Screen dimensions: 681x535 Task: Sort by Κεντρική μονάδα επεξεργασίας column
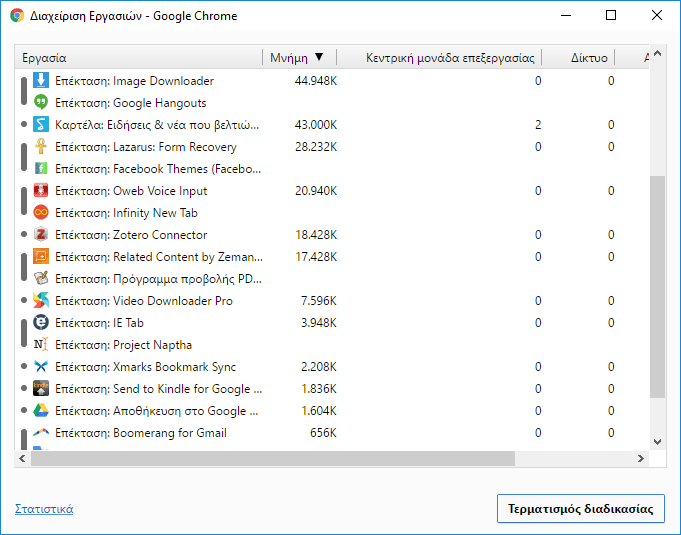(x=439, y=57)
